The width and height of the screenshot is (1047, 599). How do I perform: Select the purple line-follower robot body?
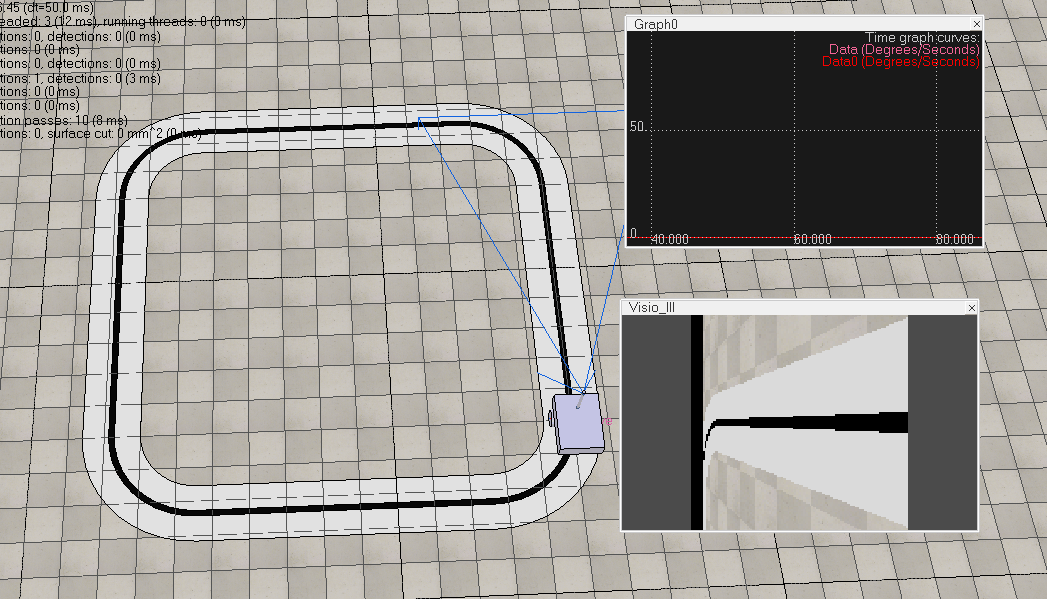point(578,423)
